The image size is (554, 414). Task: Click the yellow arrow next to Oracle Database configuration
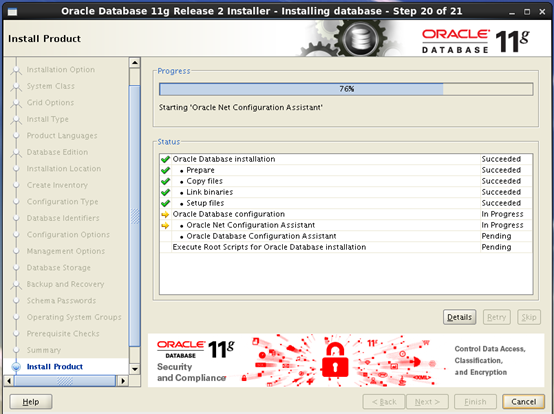[x=165, y=214]
